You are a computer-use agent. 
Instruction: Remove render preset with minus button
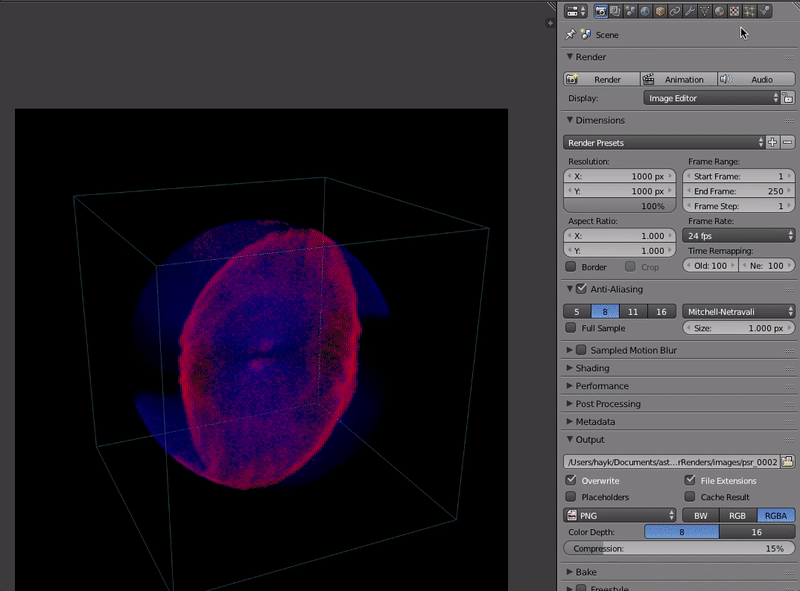coord(787,142)
